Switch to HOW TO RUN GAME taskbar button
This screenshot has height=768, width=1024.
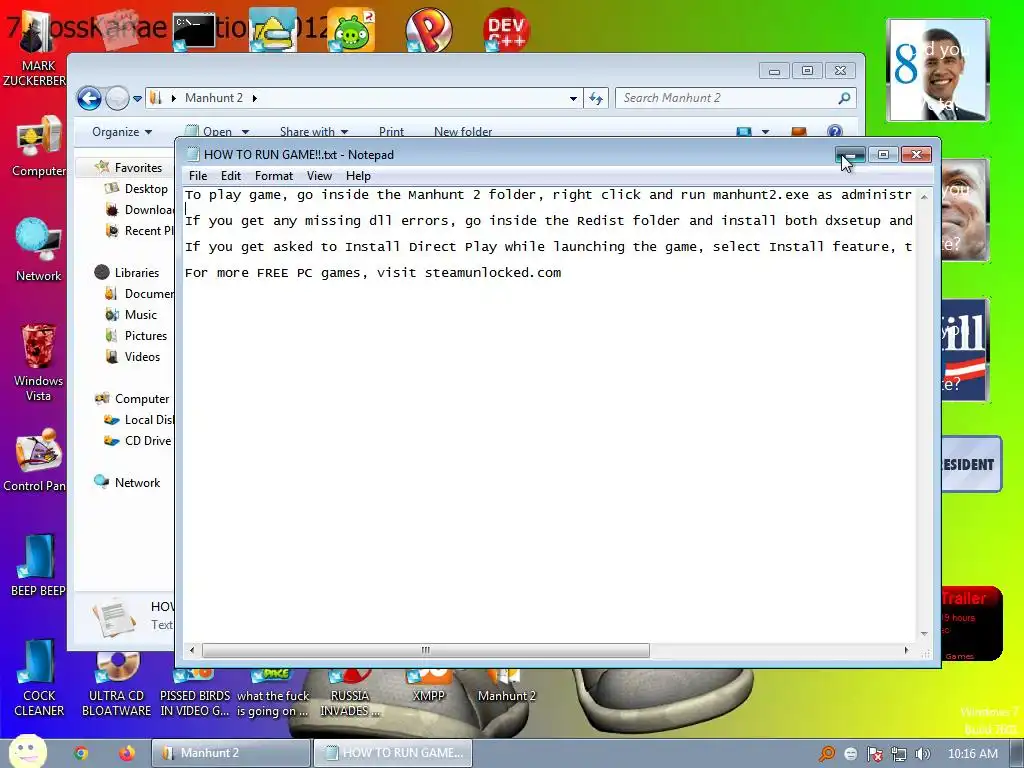[x=393, y=753]
